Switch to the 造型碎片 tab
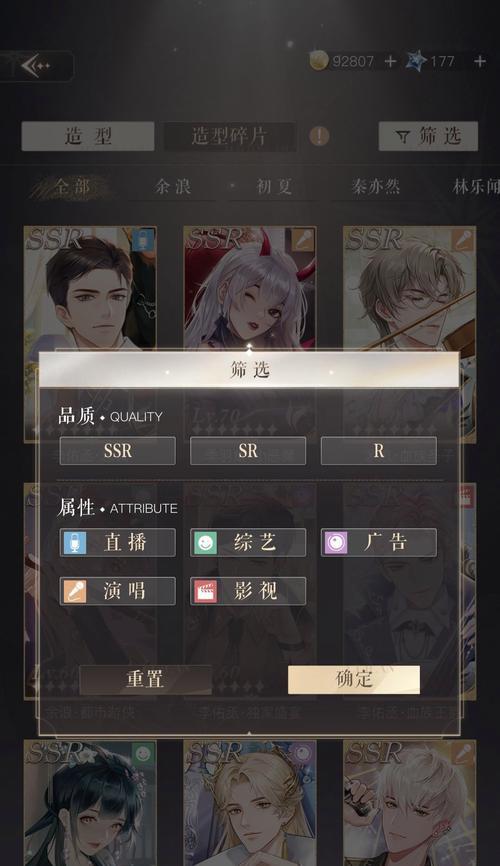This screenshot has height=866, width=500. point(230,136)
